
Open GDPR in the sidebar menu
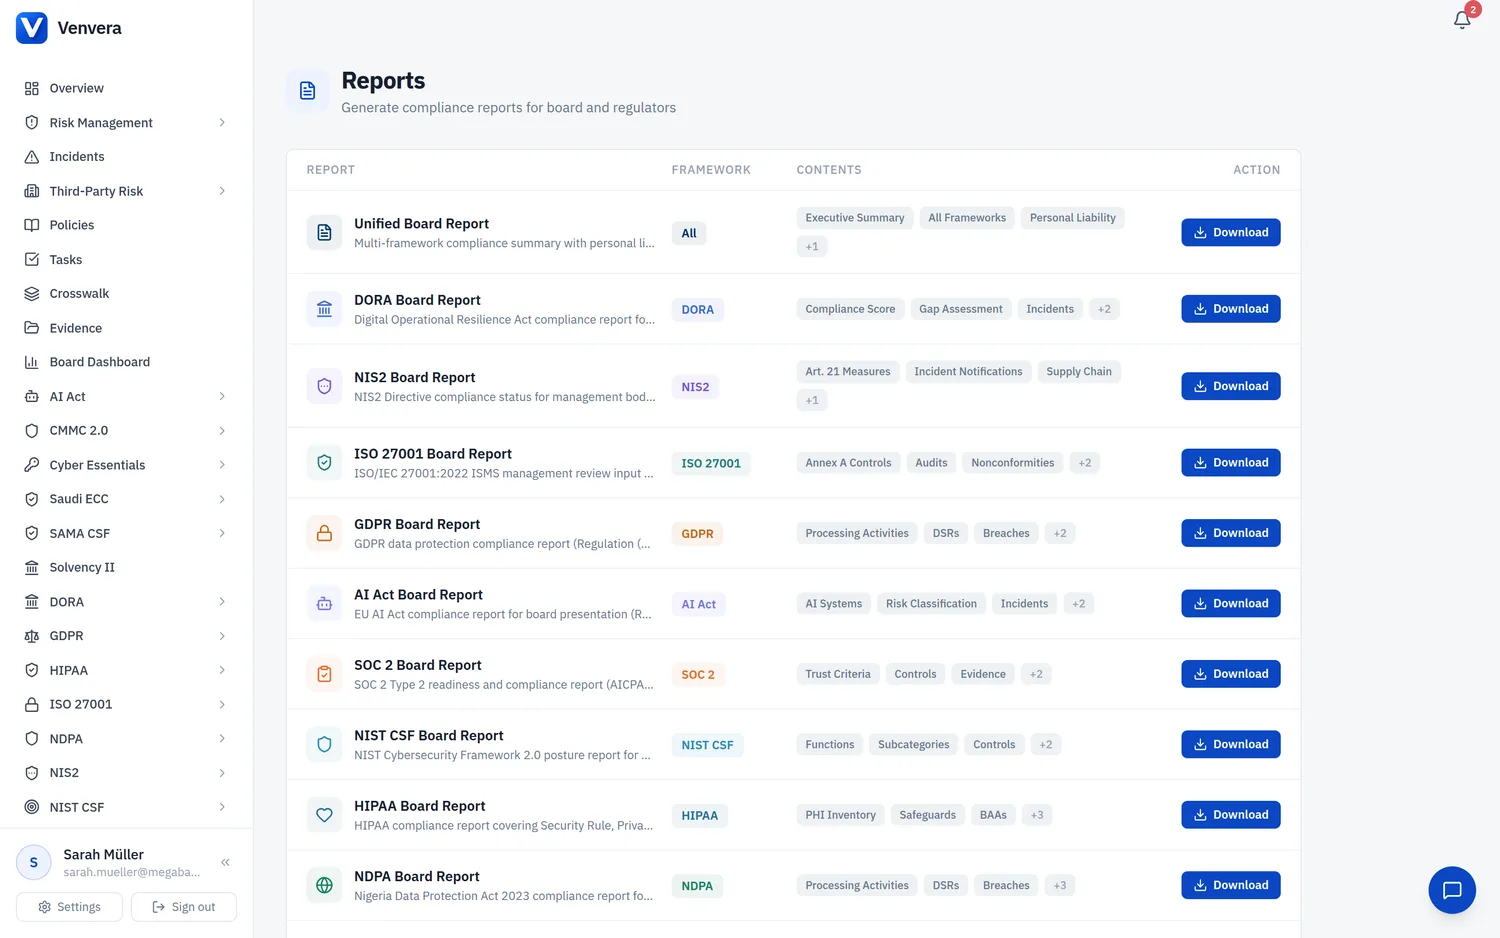tap(126, 636)
